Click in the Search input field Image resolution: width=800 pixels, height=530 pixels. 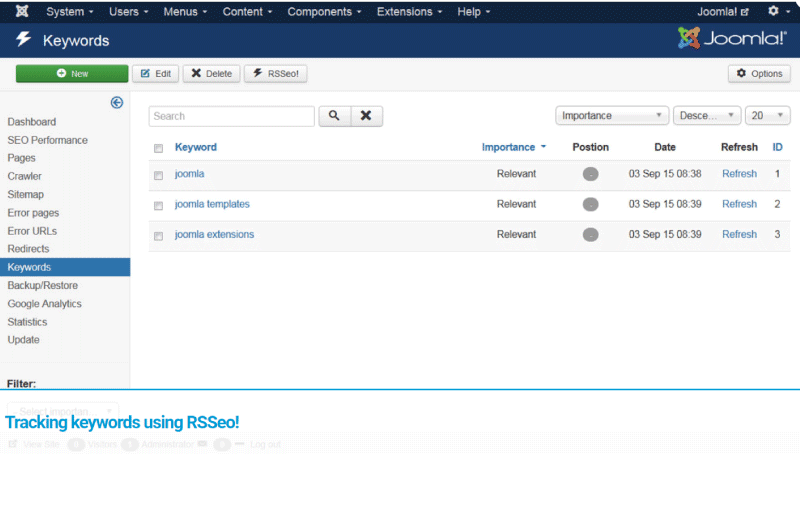pos(232,116)
